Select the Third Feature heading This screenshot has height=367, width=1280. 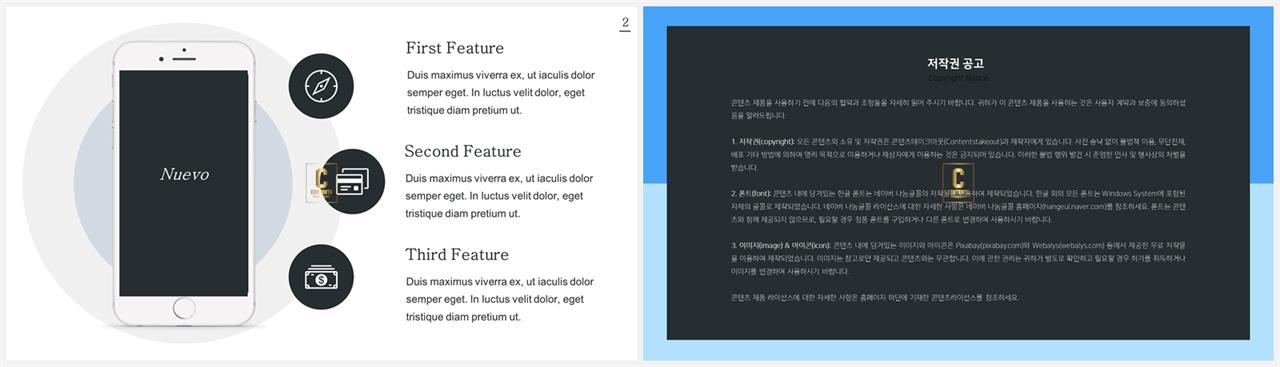coord(457,254)
